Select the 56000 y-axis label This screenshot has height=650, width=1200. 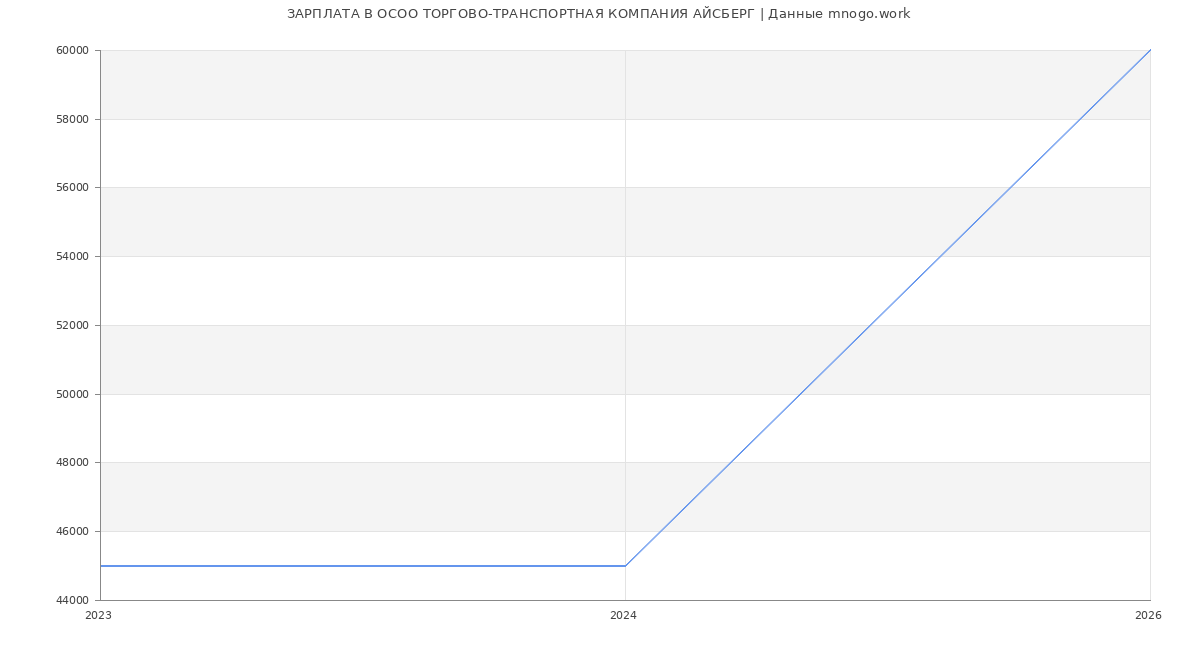(73, 188)
